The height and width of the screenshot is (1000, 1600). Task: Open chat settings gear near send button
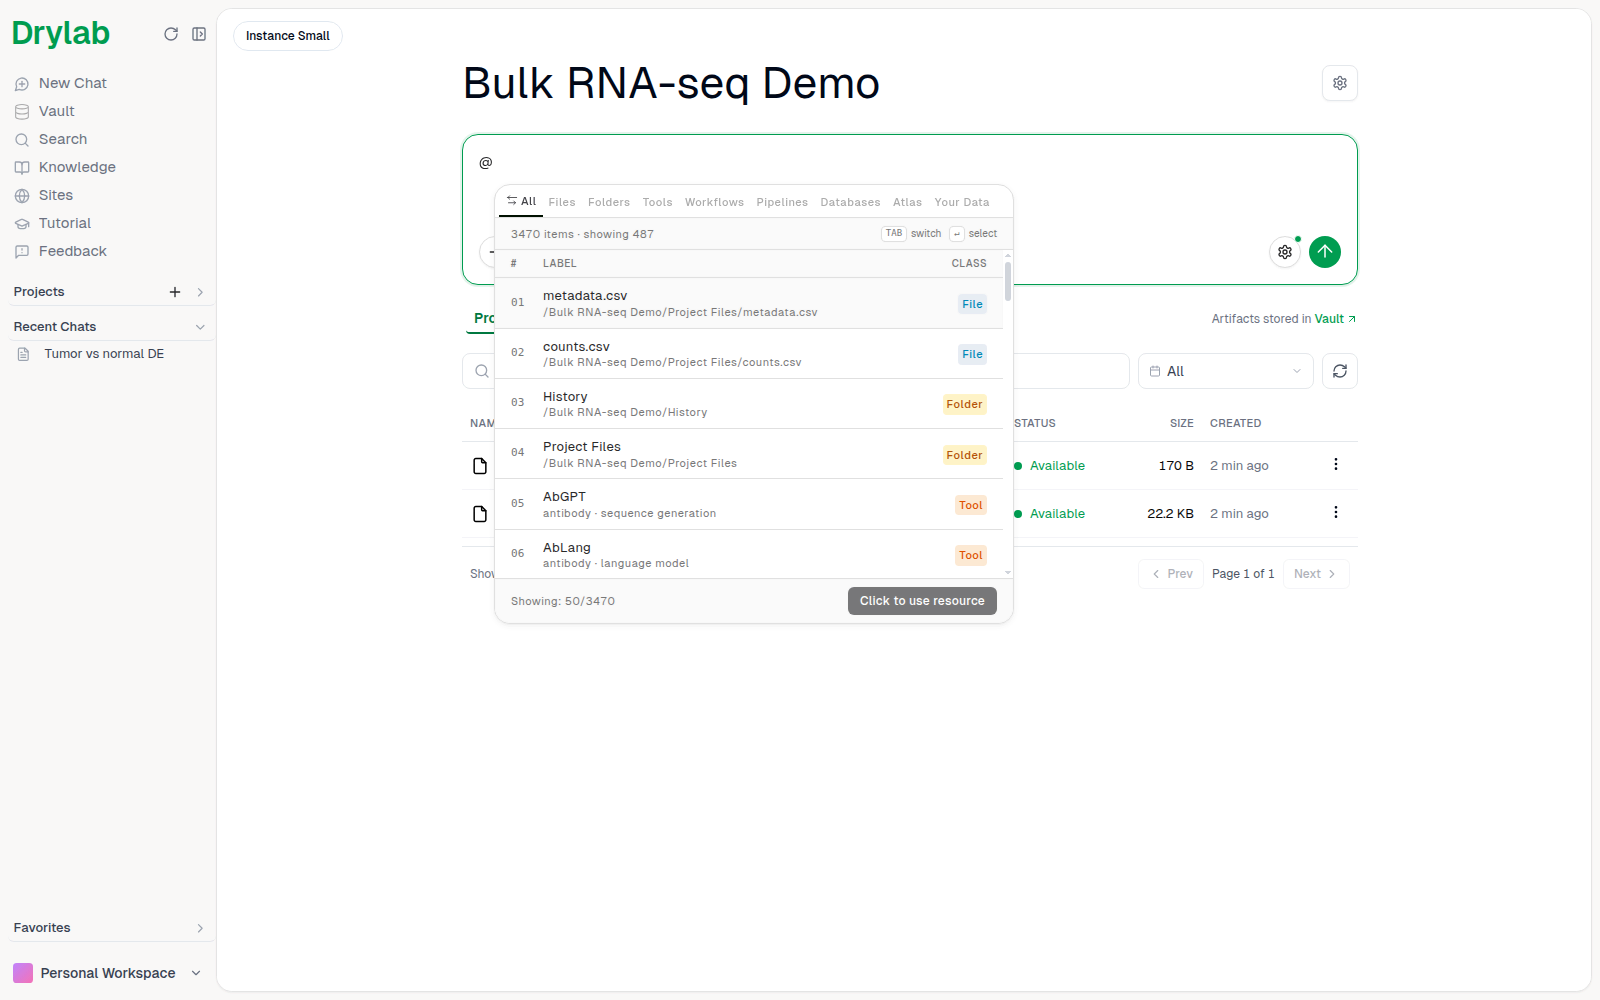(1285, 252)
